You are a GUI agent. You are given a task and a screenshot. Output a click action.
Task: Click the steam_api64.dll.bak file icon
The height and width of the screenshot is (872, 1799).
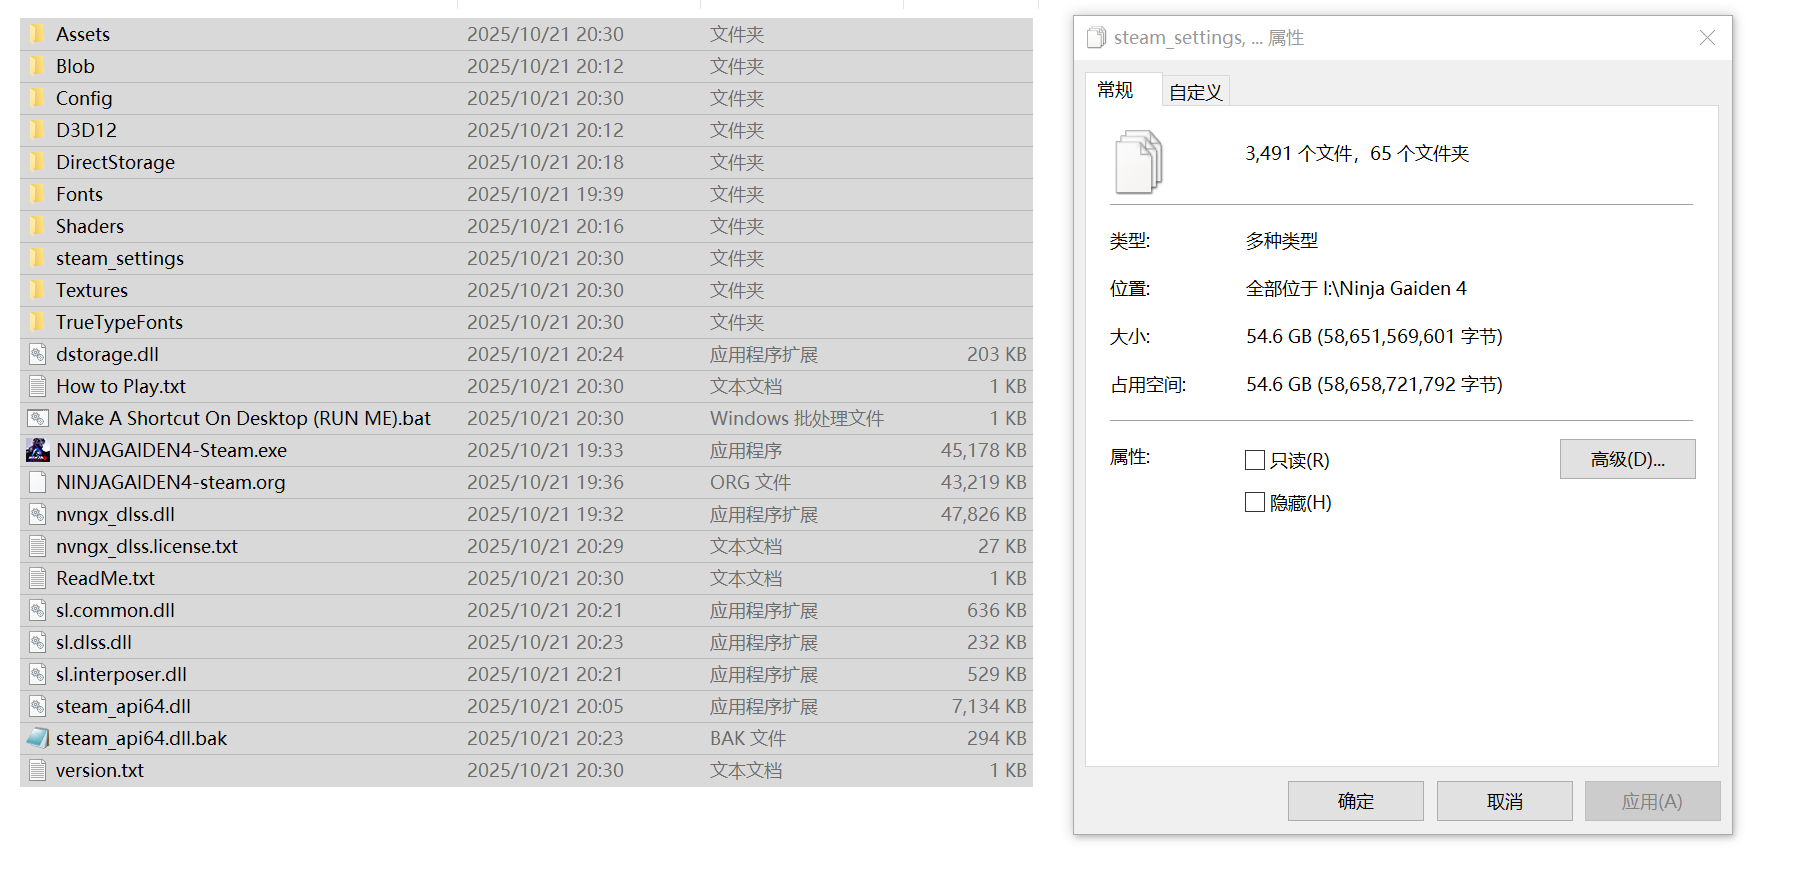coord(38,738)
